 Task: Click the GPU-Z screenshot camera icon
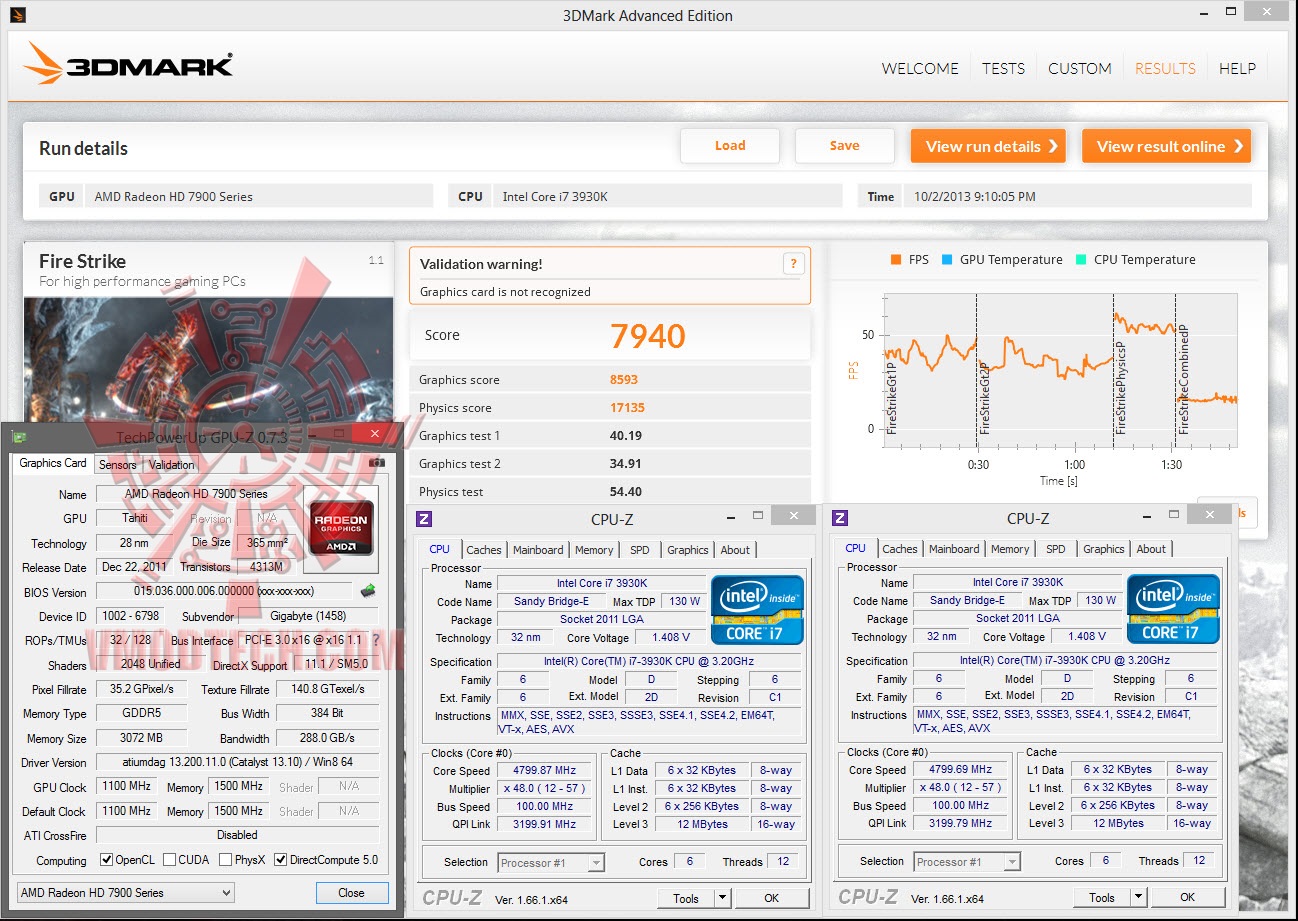click(377, 463)
